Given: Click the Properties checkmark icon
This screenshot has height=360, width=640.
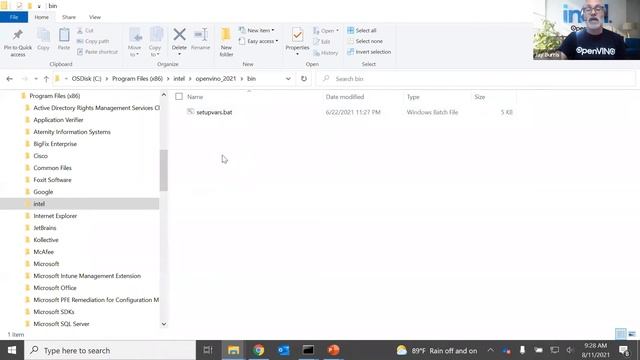Looking at the screenshot, I should 298,35.
